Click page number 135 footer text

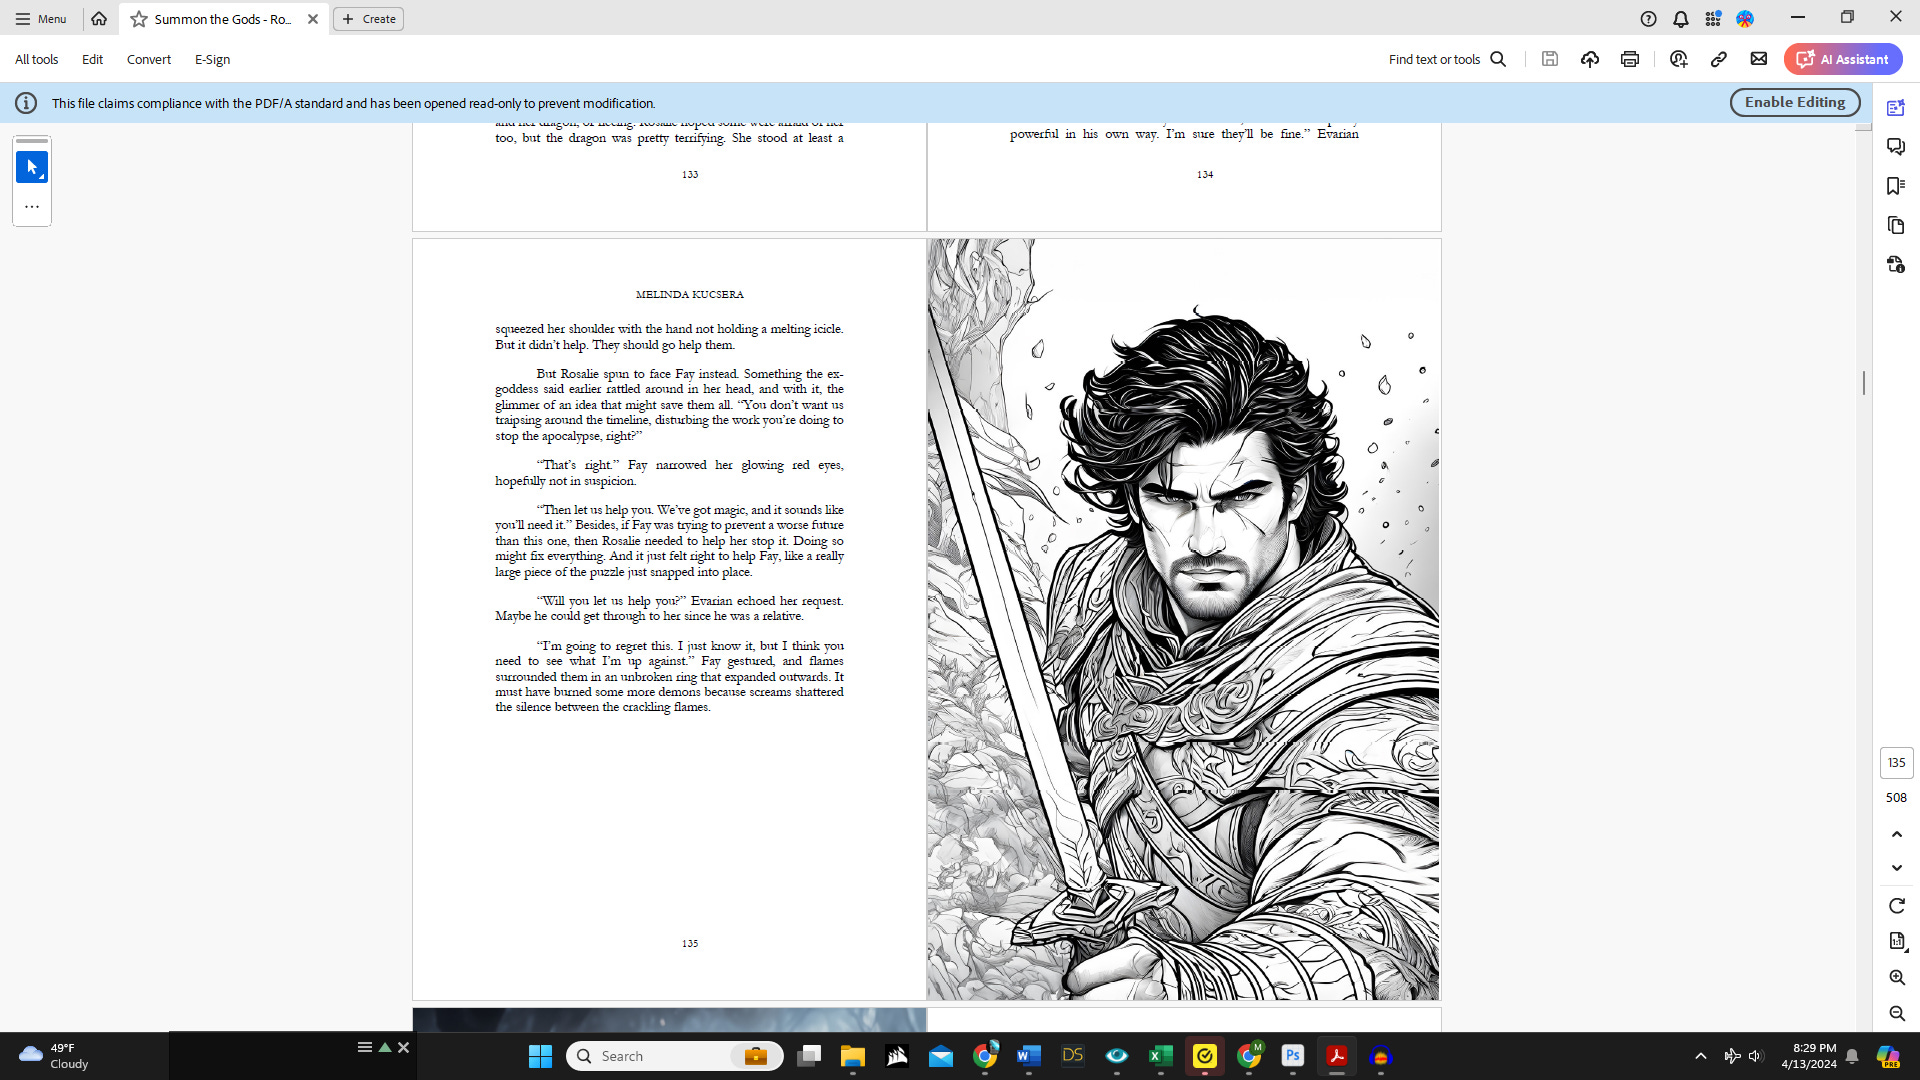tap(690, 944)
